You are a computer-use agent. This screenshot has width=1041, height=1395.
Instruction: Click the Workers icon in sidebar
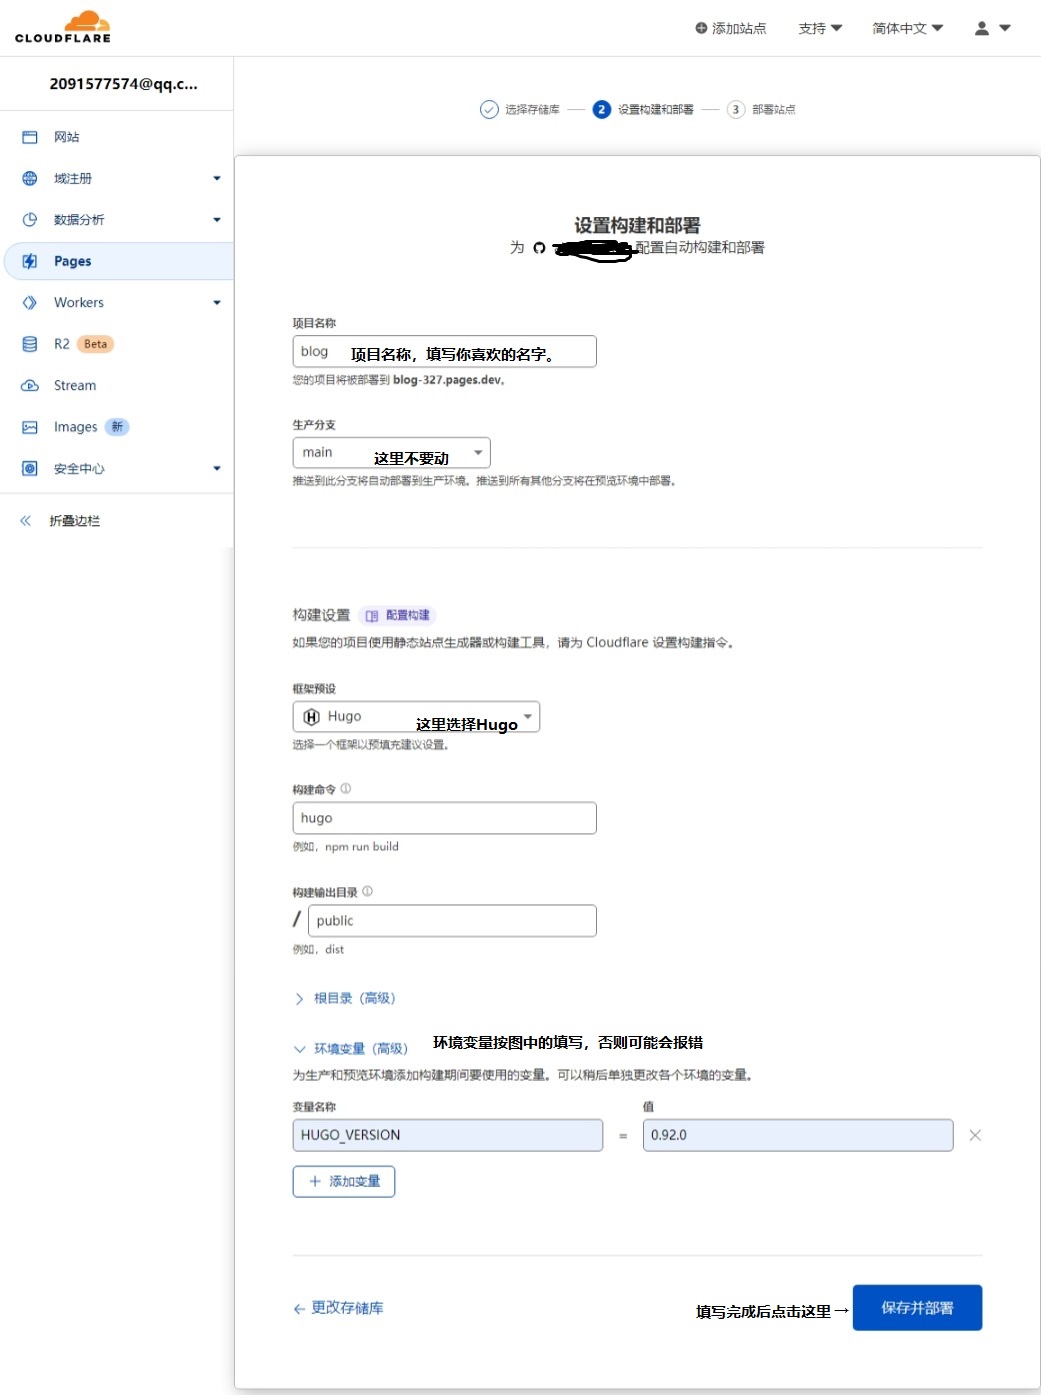point(30,302)
